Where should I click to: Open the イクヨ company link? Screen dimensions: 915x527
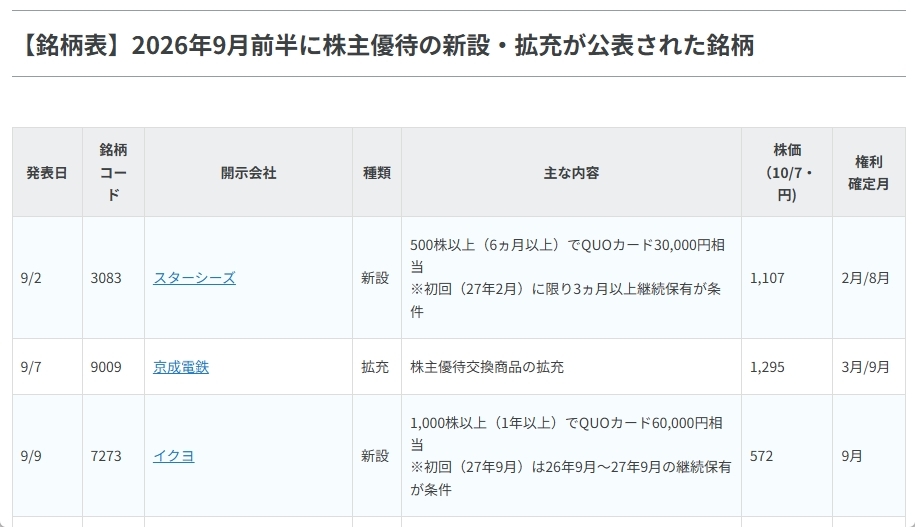coord(174,456)
